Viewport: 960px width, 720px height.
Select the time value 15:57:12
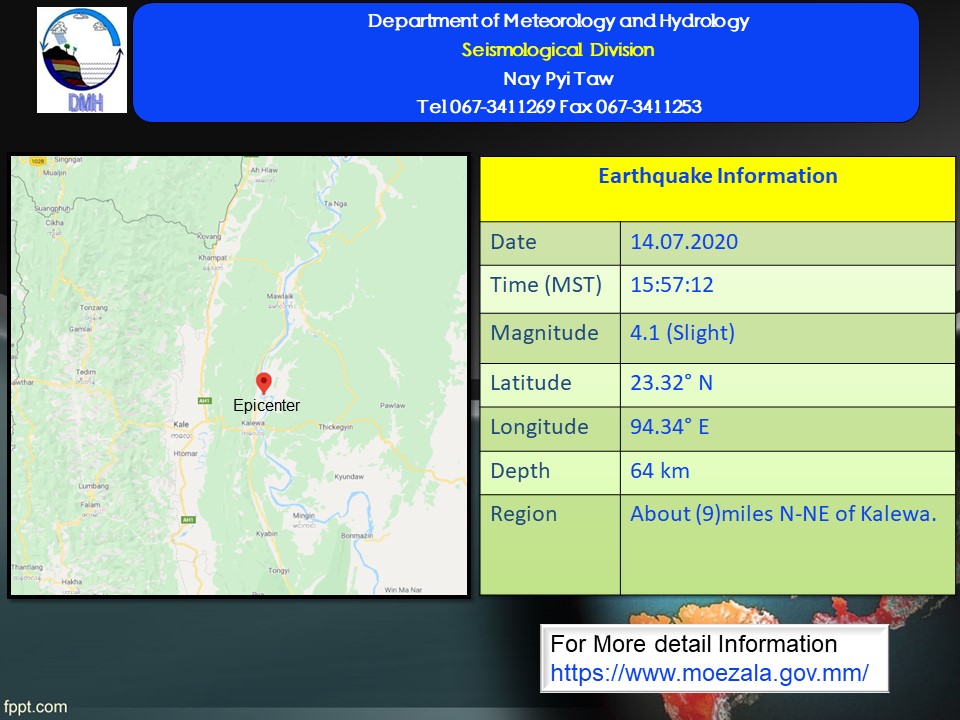pyautogui.click(x=672, y=285)
